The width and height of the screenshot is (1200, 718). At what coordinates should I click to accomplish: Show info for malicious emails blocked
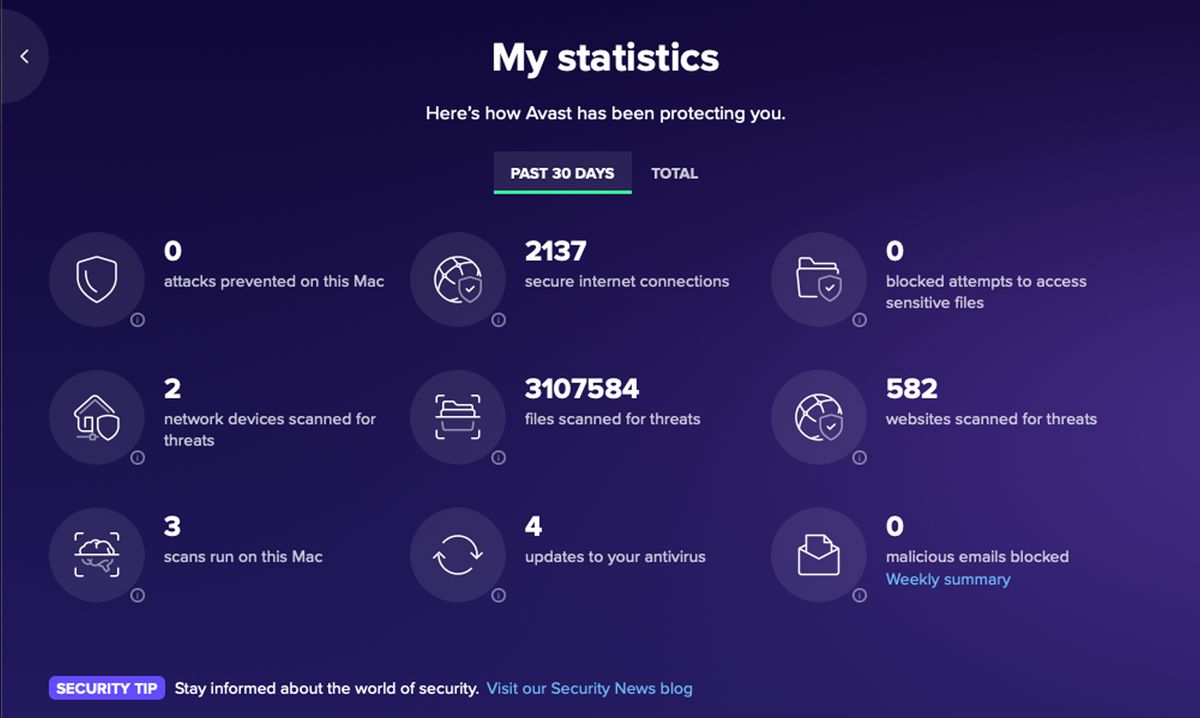point(858,595)
